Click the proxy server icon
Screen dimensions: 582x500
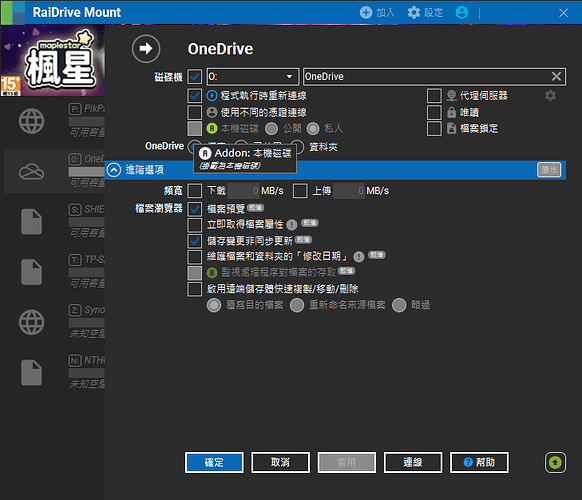451,96
